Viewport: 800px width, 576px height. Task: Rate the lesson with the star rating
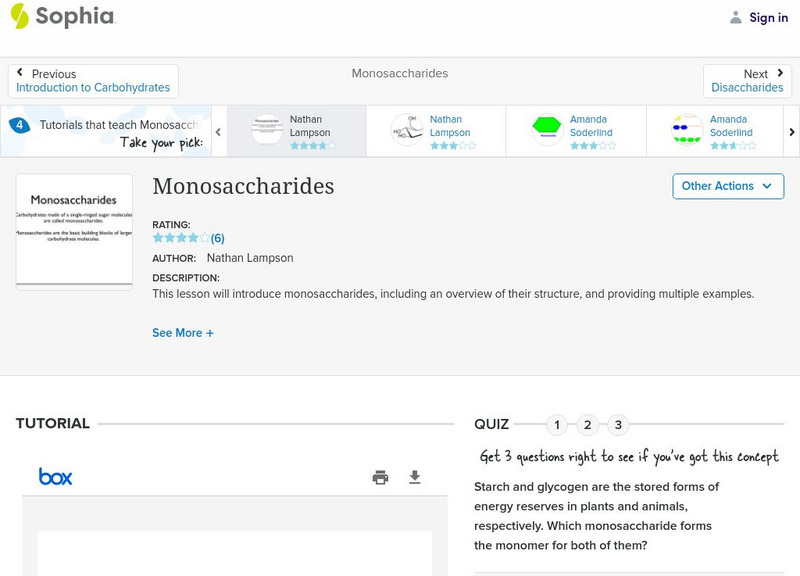tap(180, 238)
